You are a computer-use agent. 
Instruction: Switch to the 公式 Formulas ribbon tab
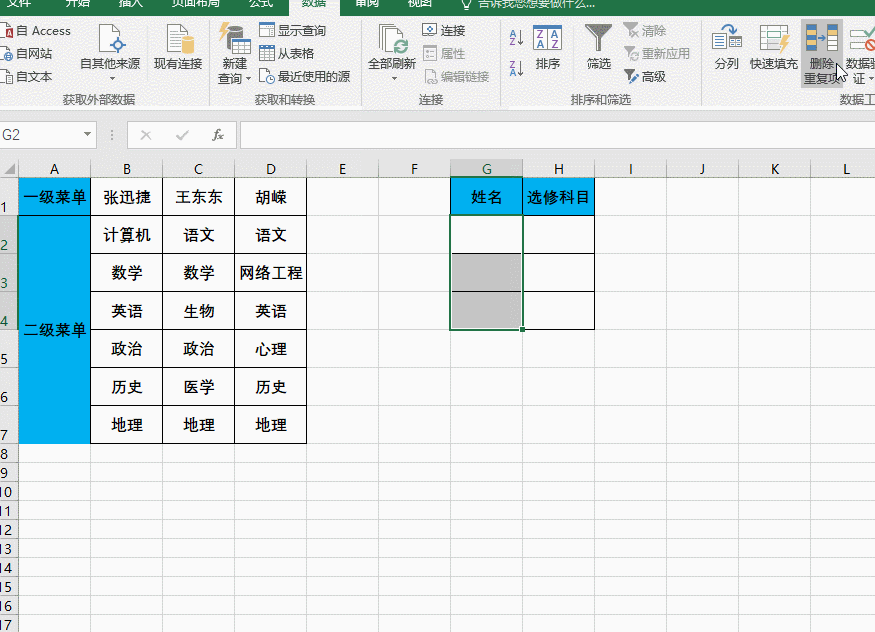261,4
